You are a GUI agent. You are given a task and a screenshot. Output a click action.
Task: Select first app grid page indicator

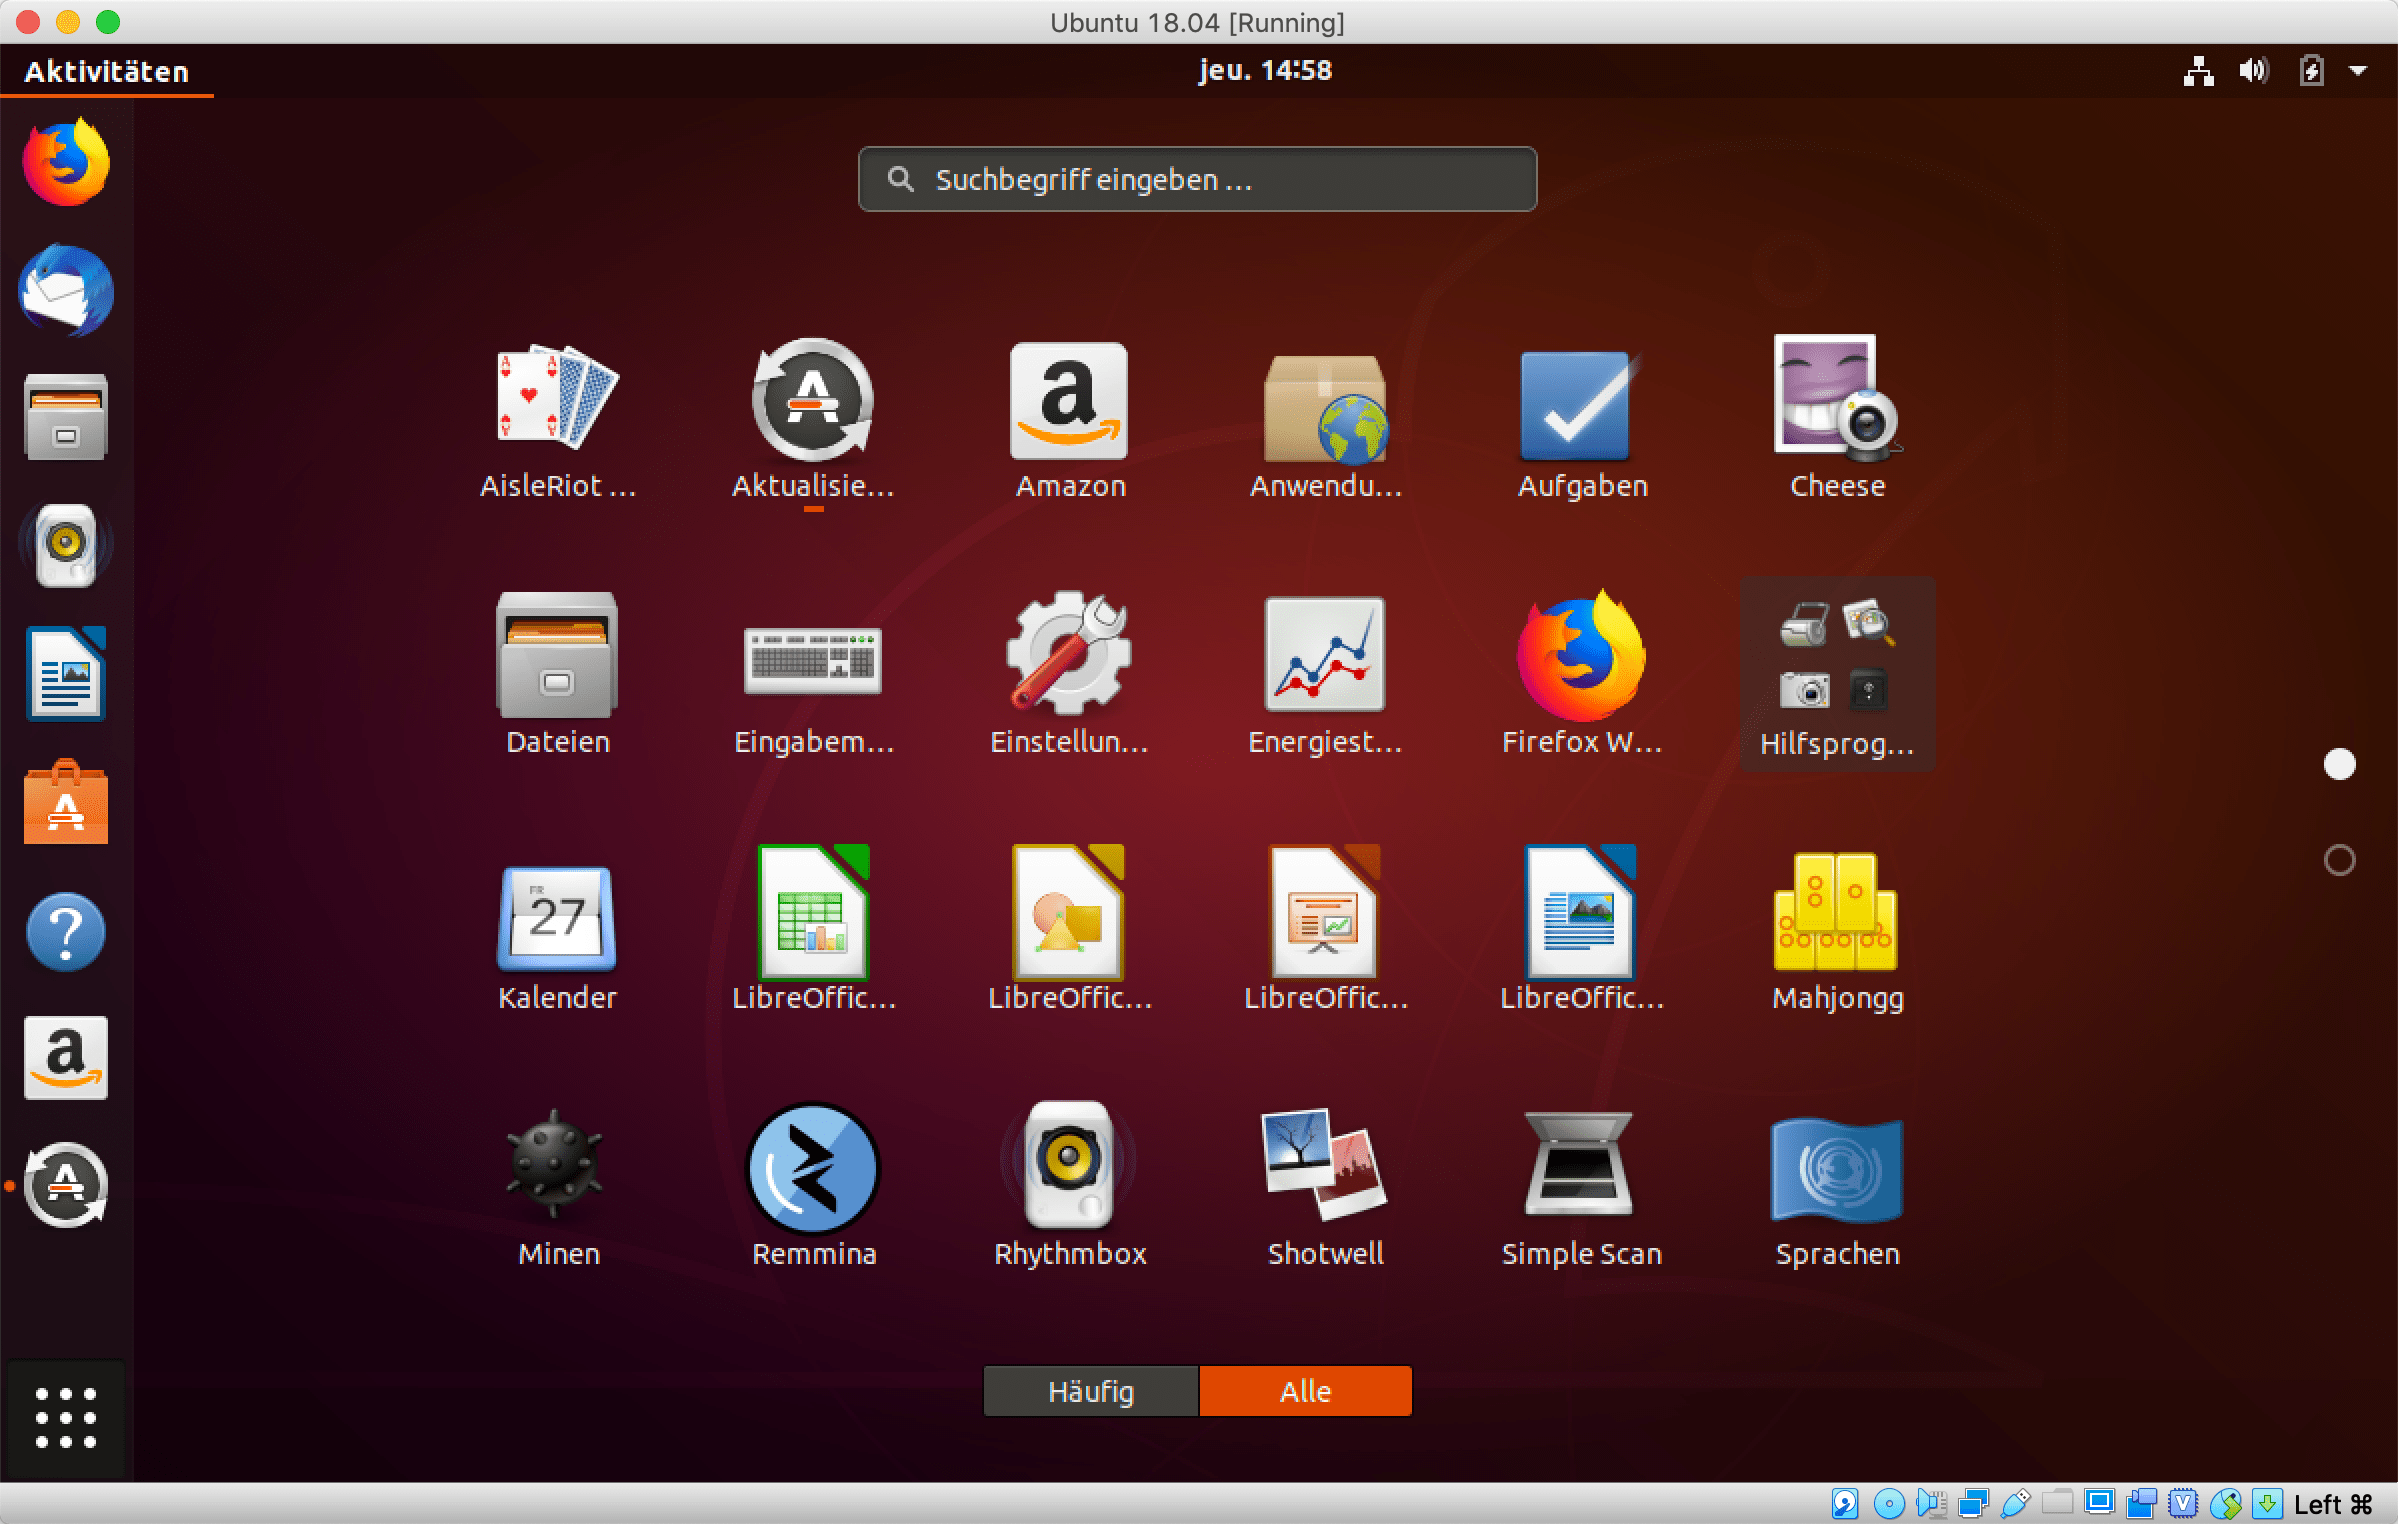pyautogui.click(x=2339, y=765)
